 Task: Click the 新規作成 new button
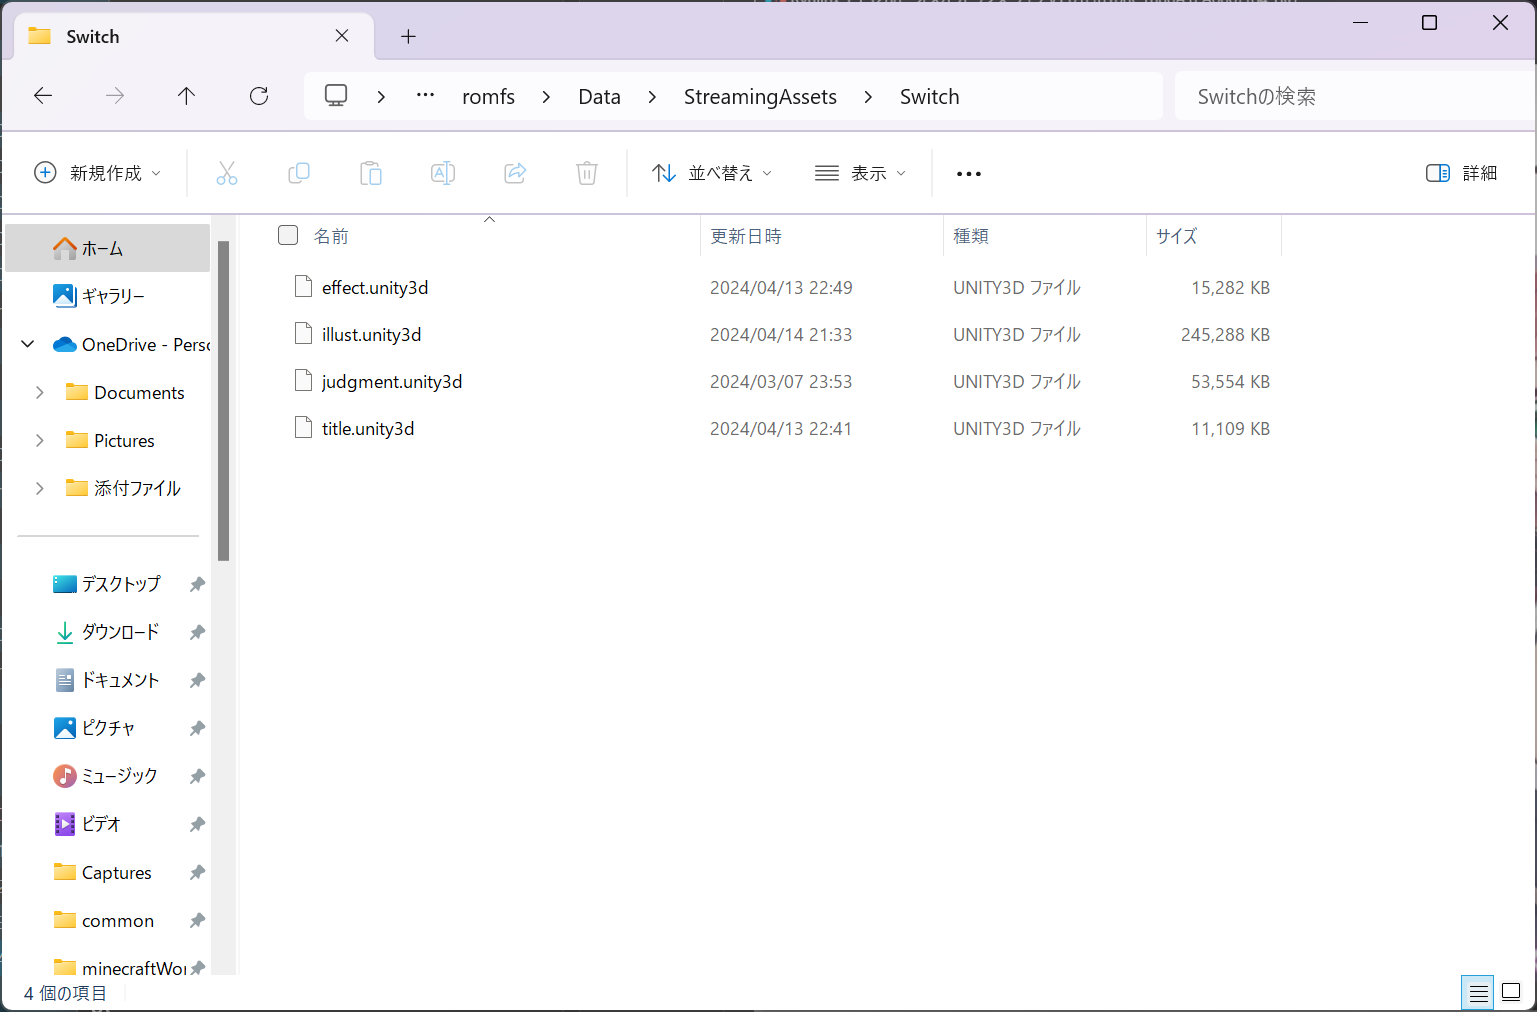coord(97,173)
